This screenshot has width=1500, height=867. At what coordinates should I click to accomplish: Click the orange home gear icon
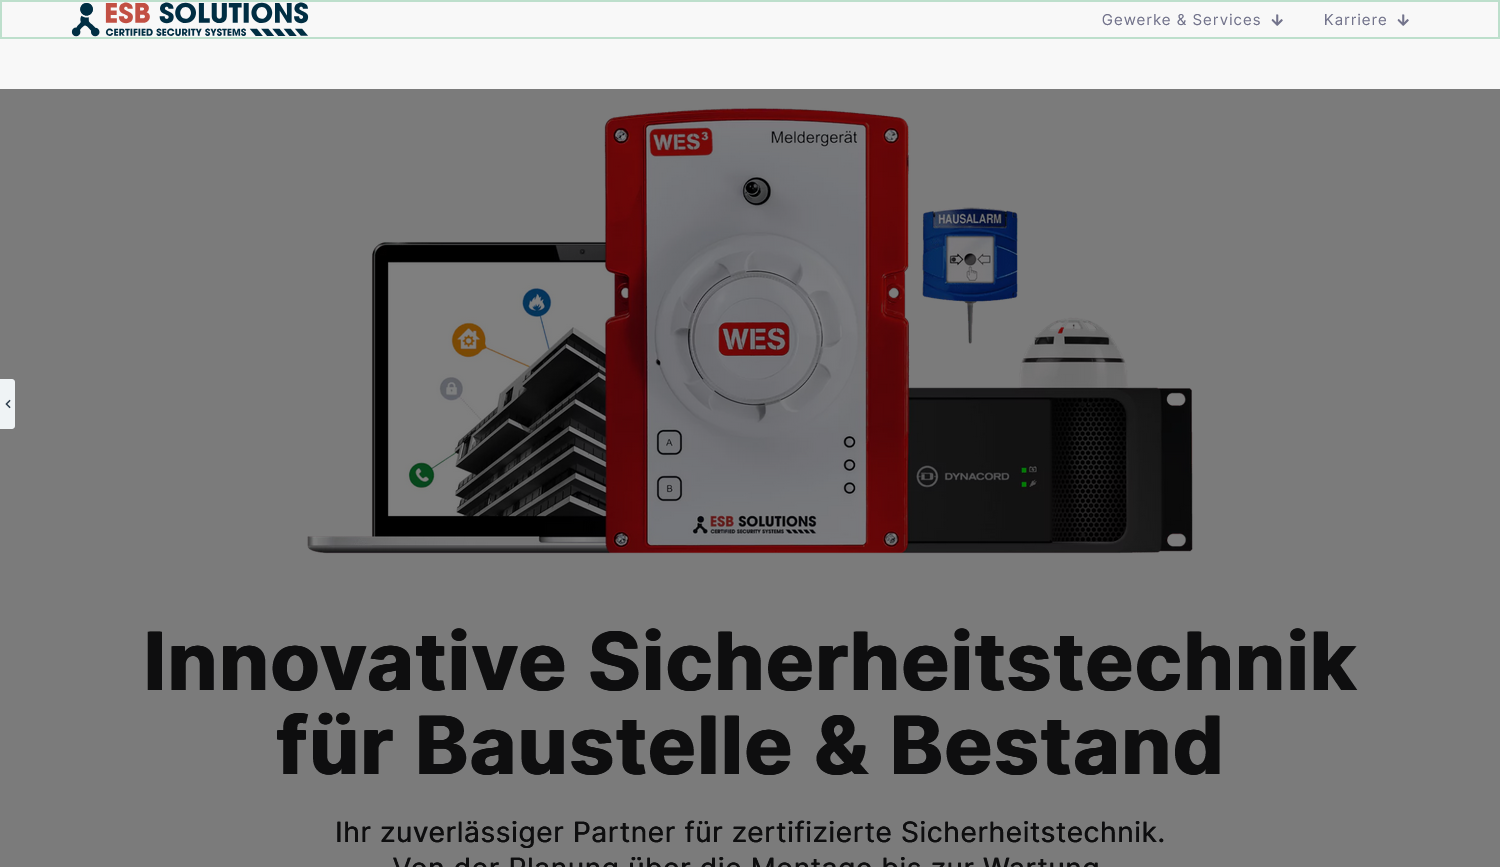tap(468, 340)
